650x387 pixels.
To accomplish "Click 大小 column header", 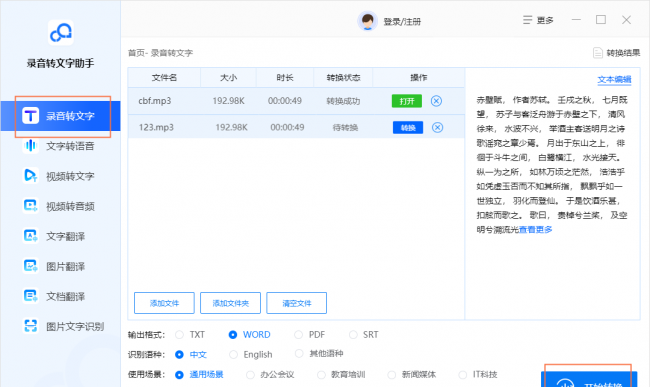I will pyautogui.click(x=228, y=77).
